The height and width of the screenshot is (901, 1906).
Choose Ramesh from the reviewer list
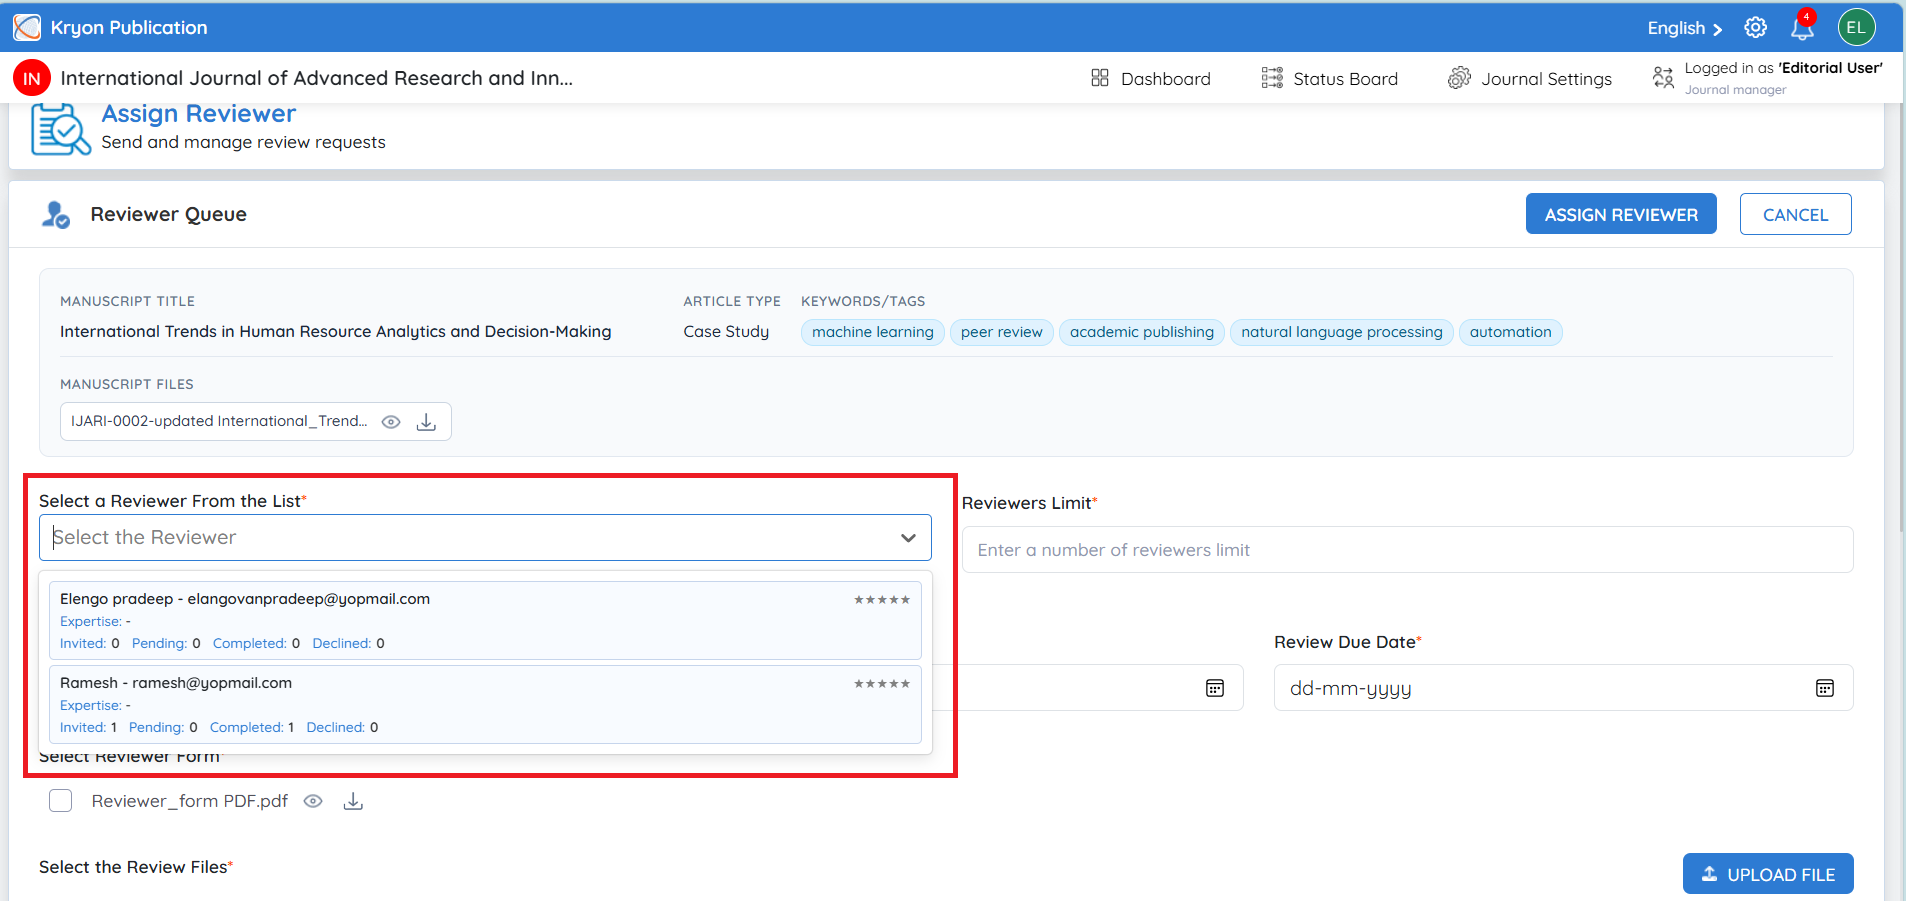[x=485, y=704]
